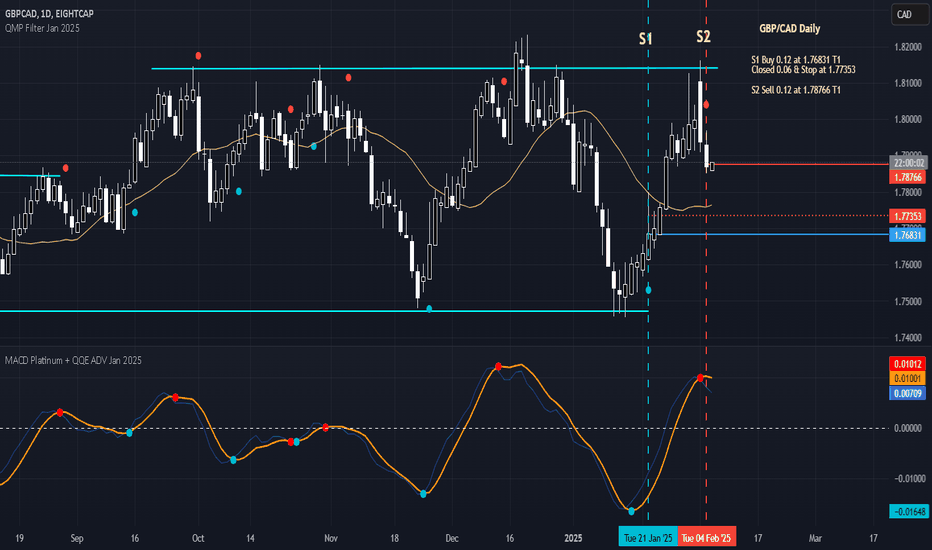The image size is (932, 550).
Task: Click the orange 0.01001 MACD value tag
Action: 908,379
